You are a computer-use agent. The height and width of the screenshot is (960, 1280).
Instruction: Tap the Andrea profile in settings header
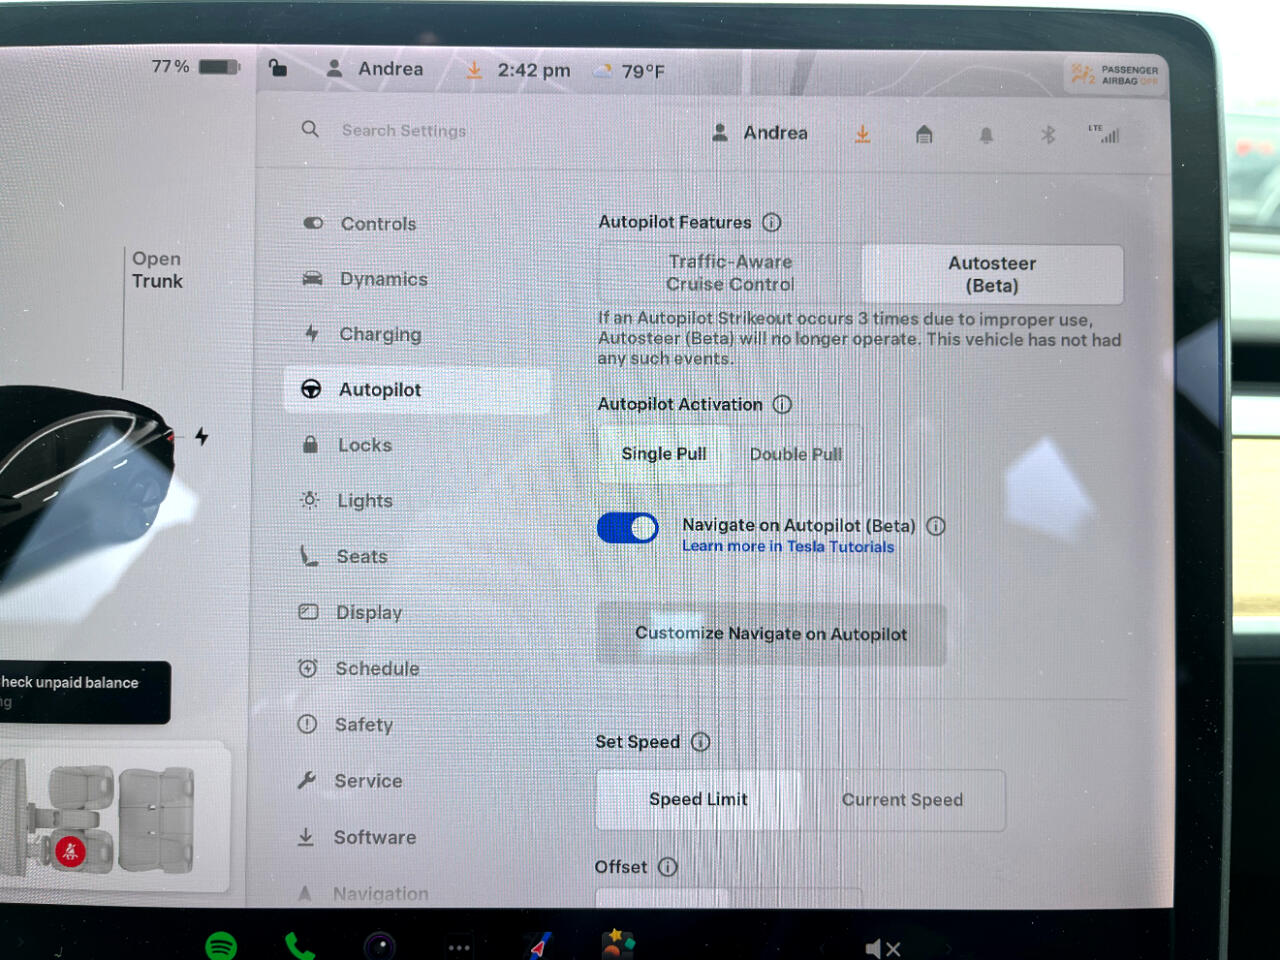pyautogui.click(x=760, y=133)
